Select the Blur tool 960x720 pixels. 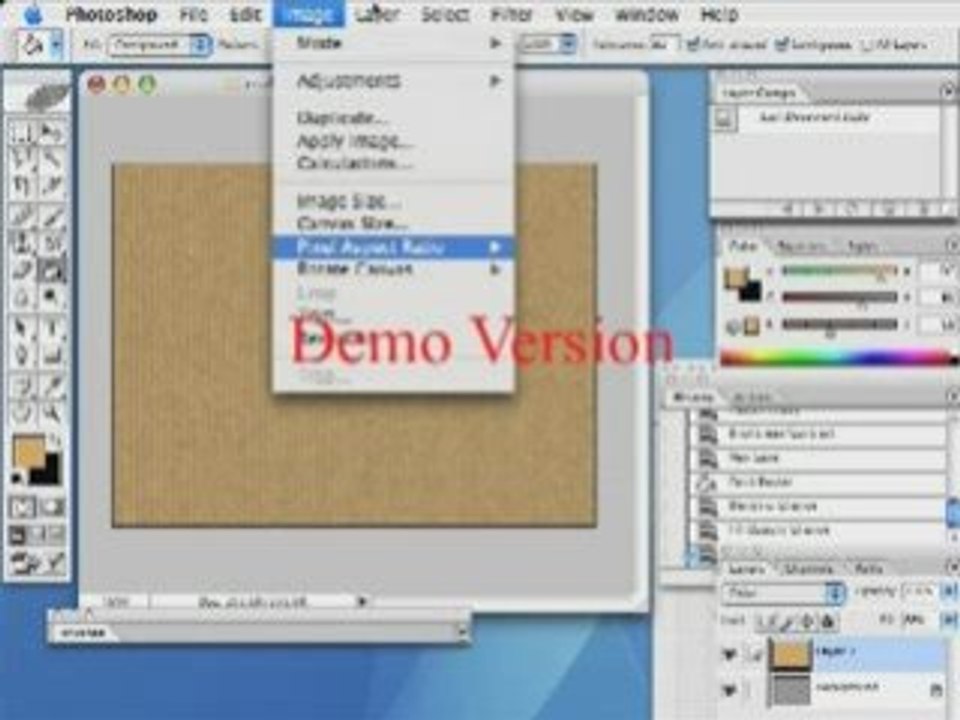click(x=22, y=298)
